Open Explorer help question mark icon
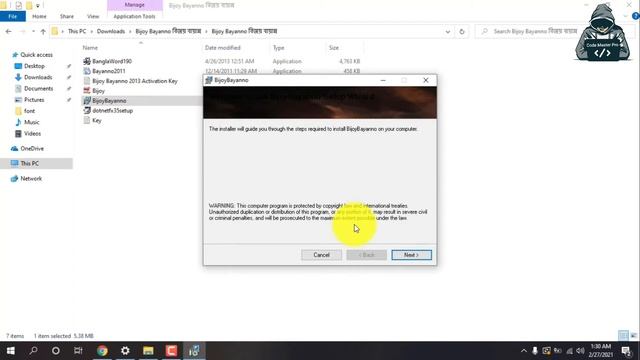The width and height of the screenshot is (640, 360). [636, 16]
